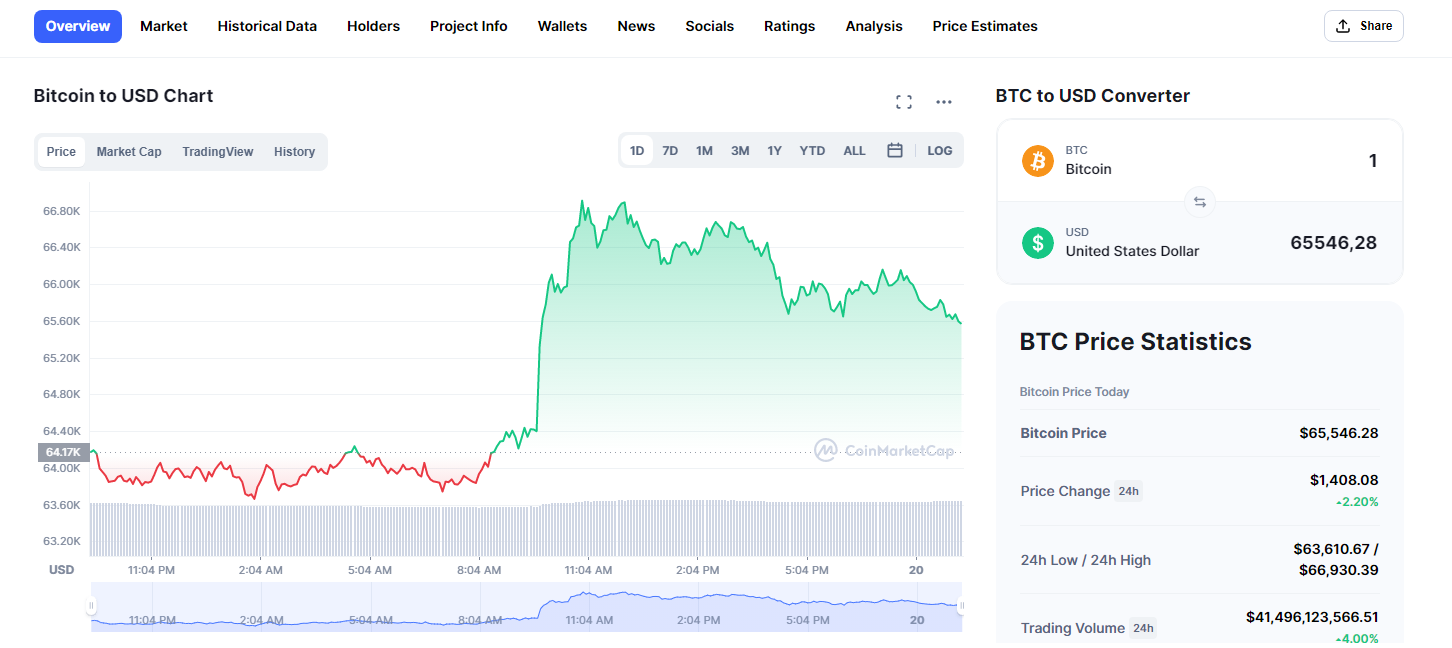Viewport: 1452px width, 648px height.
Task: Toggle the LOG scale option
Action: click(x=940, y=151)
